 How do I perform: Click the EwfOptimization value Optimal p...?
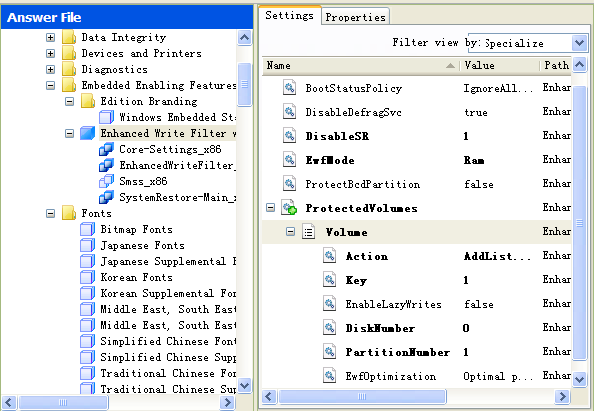click(x=498, y=376)
